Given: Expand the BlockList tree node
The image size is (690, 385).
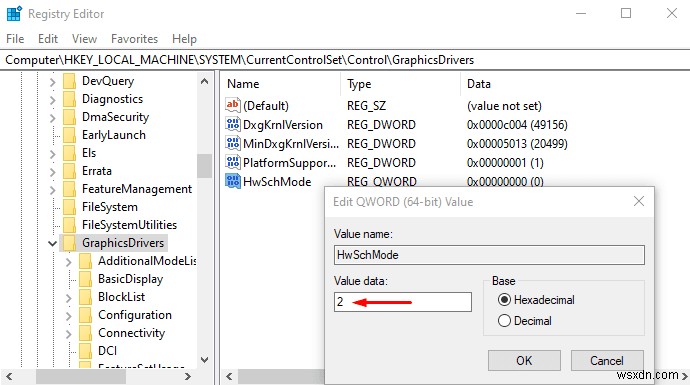Looking at the screenshot, I should pyautogui.click(x=69, y=298).
